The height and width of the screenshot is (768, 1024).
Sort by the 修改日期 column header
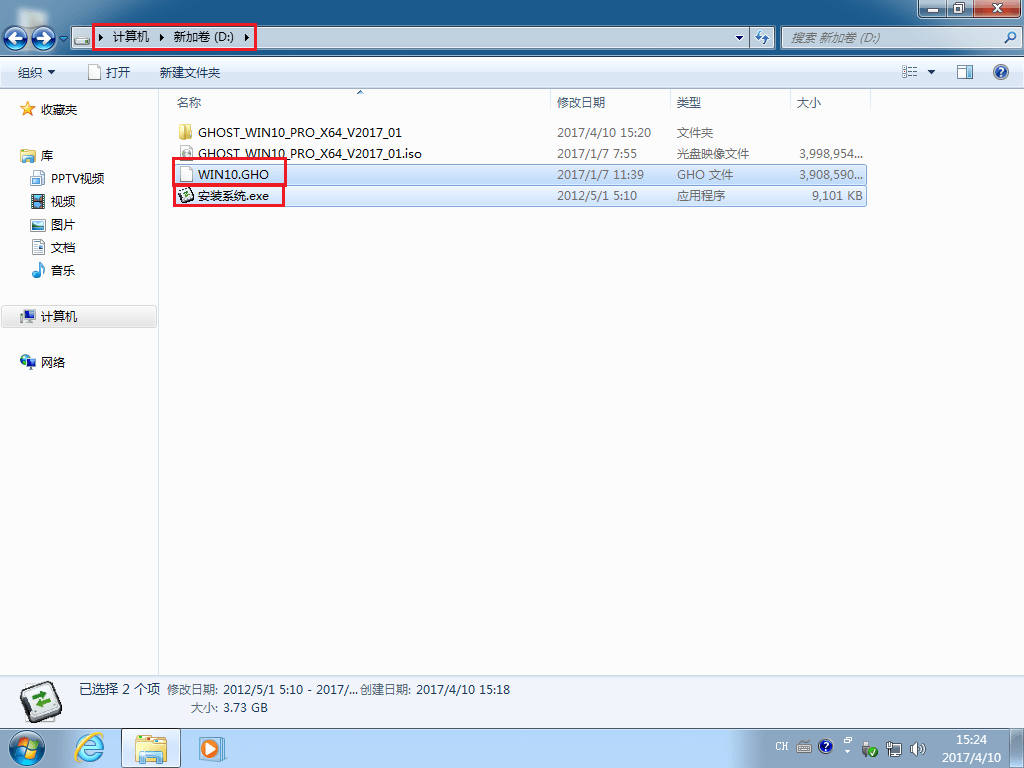coord(581,102)
